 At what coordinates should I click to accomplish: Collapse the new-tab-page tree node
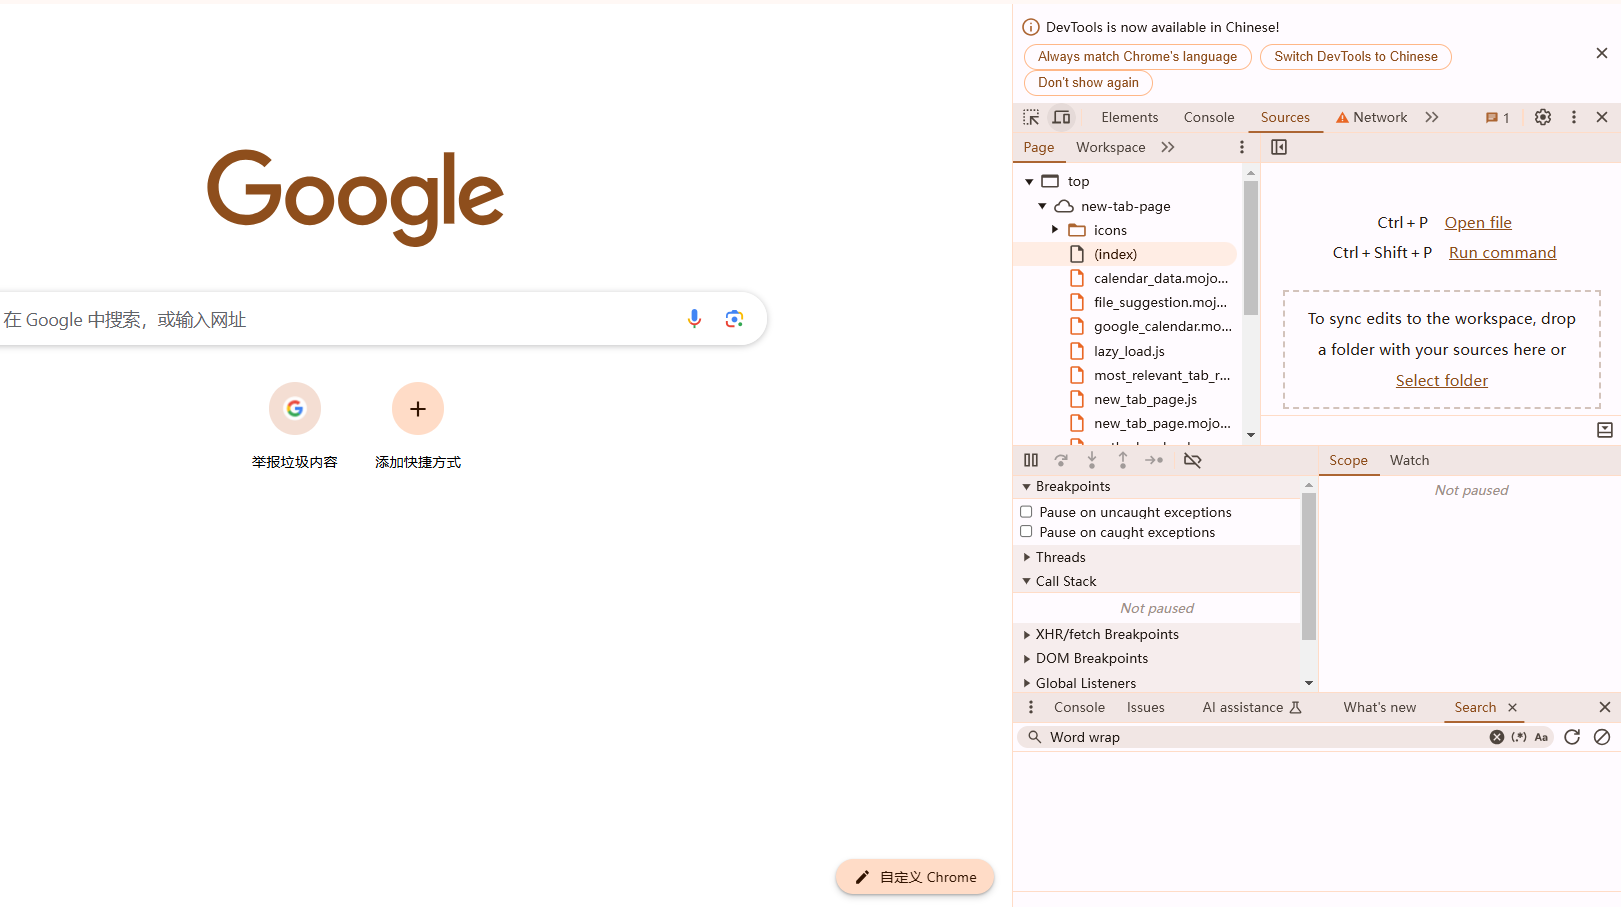pyautogui.click(x=1042, y=206)
